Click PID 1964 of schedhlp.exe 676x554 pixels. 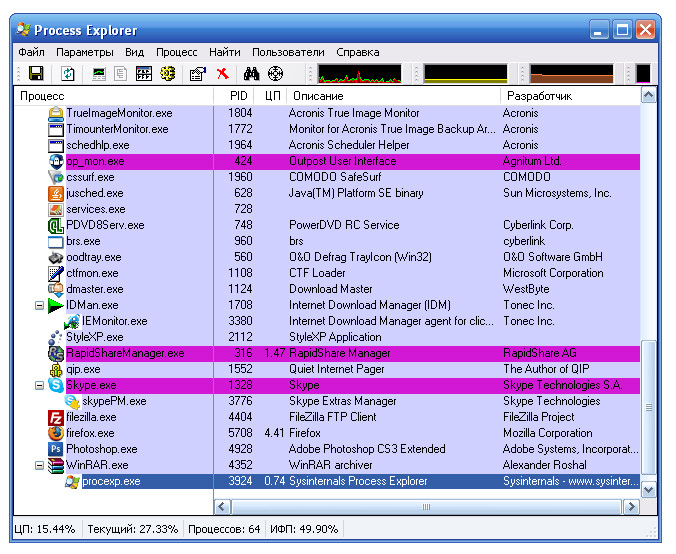tap(240, 145)
